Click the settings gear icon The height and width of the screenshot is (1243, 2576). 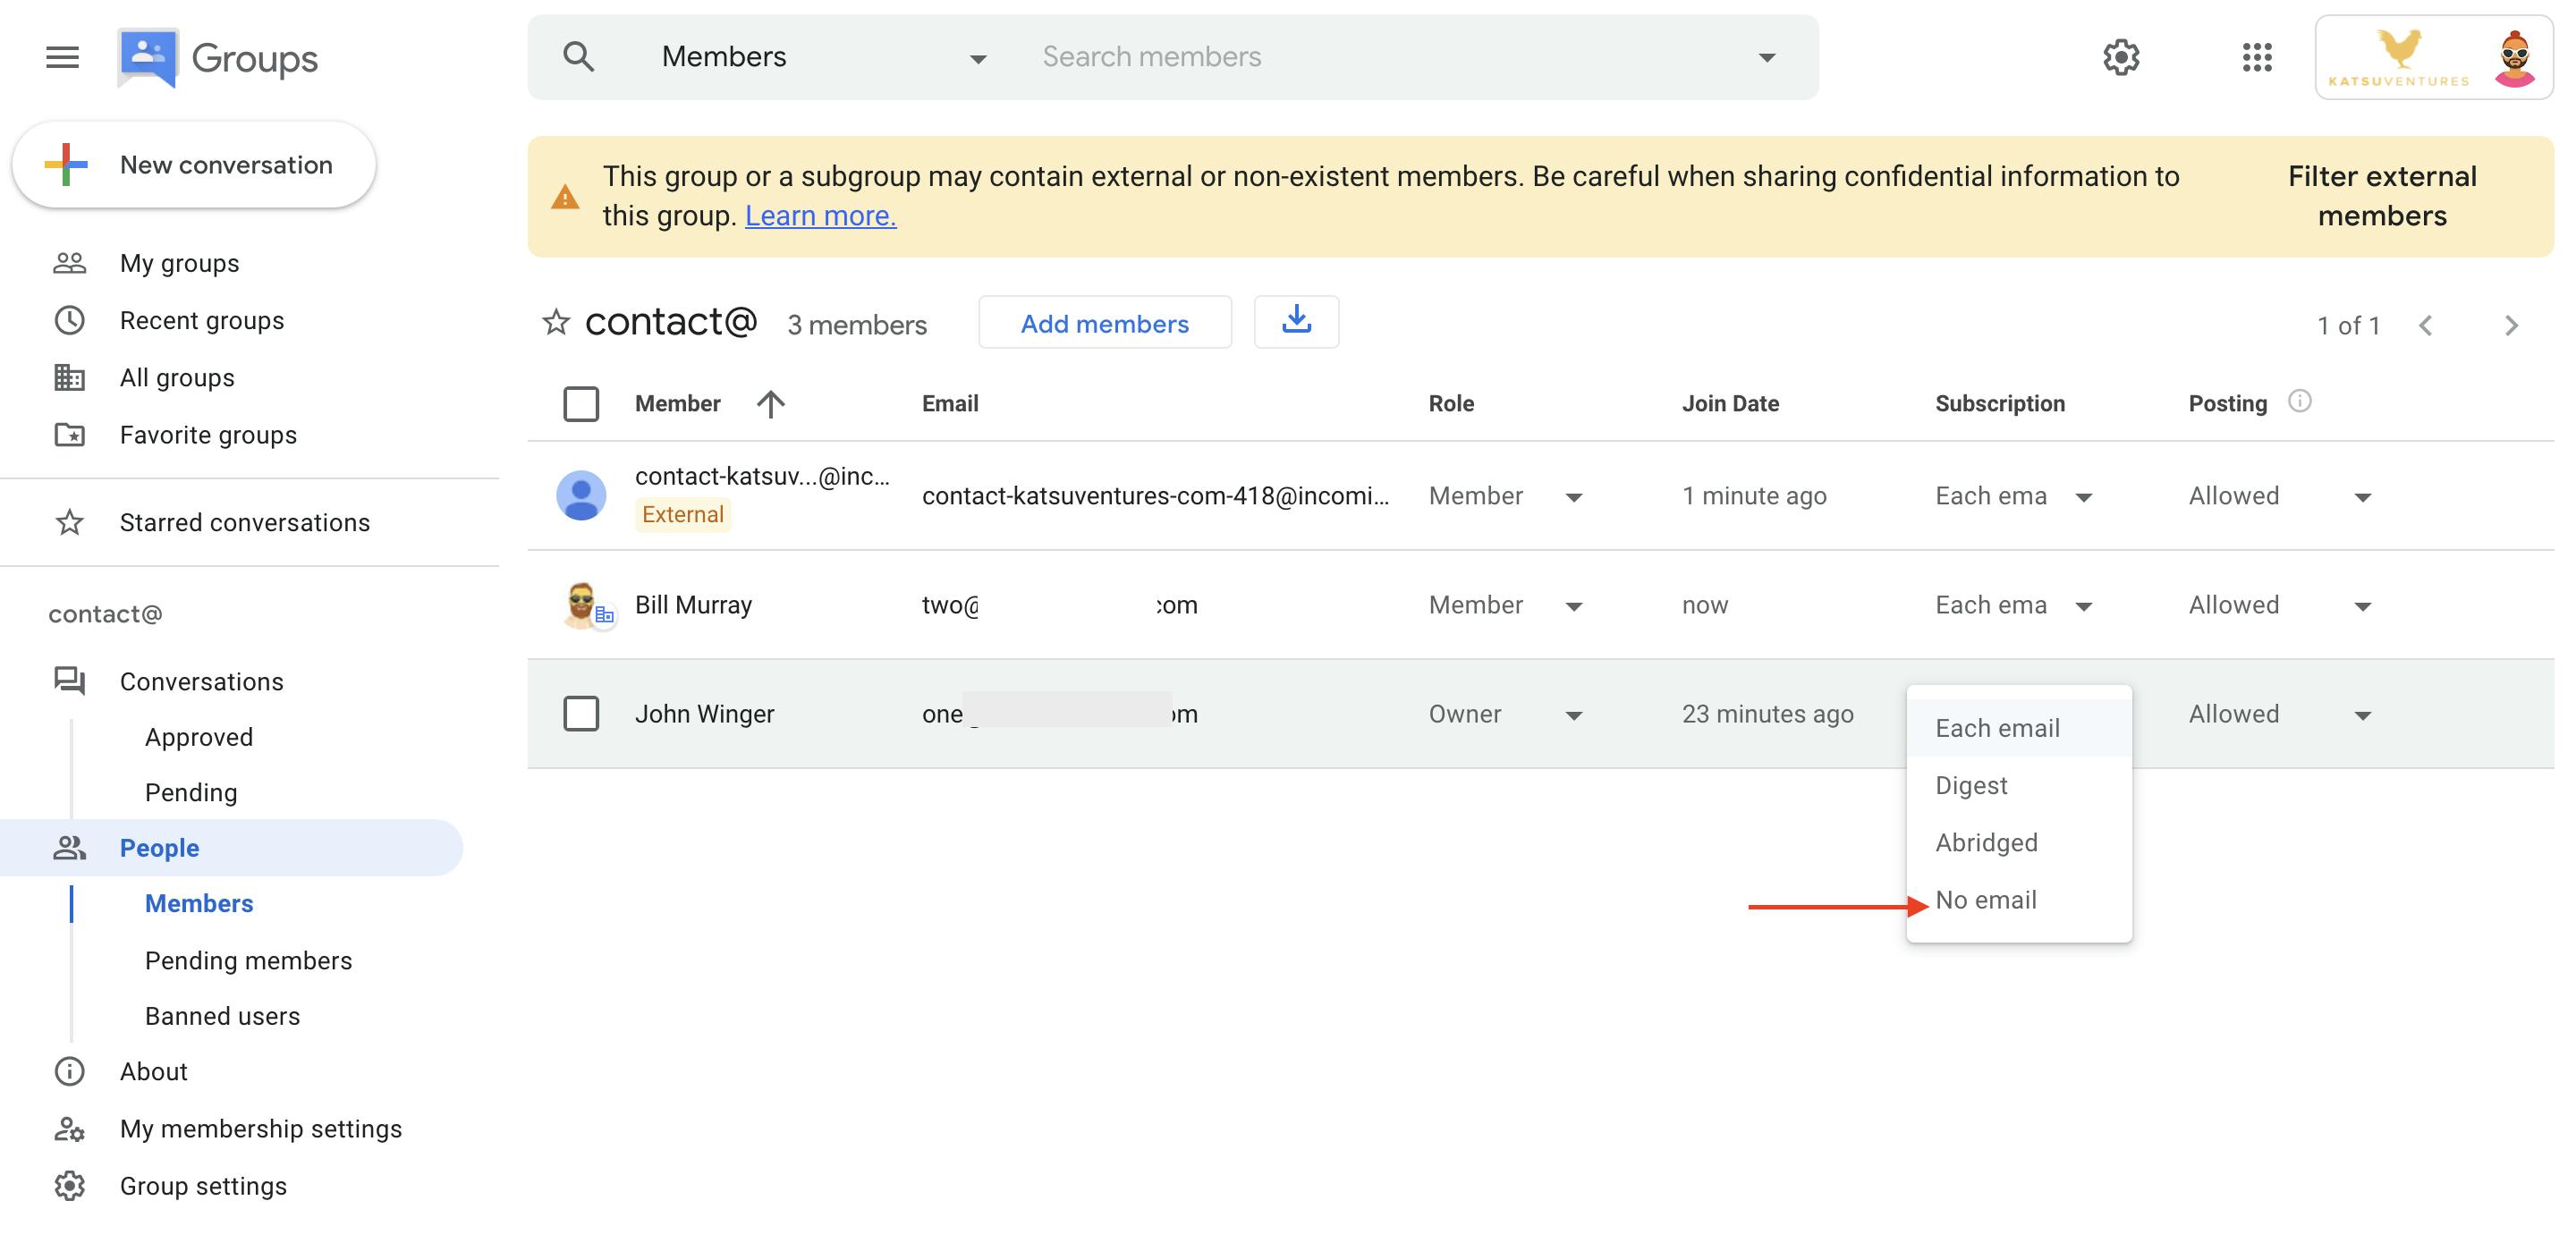click(2121, 55)
